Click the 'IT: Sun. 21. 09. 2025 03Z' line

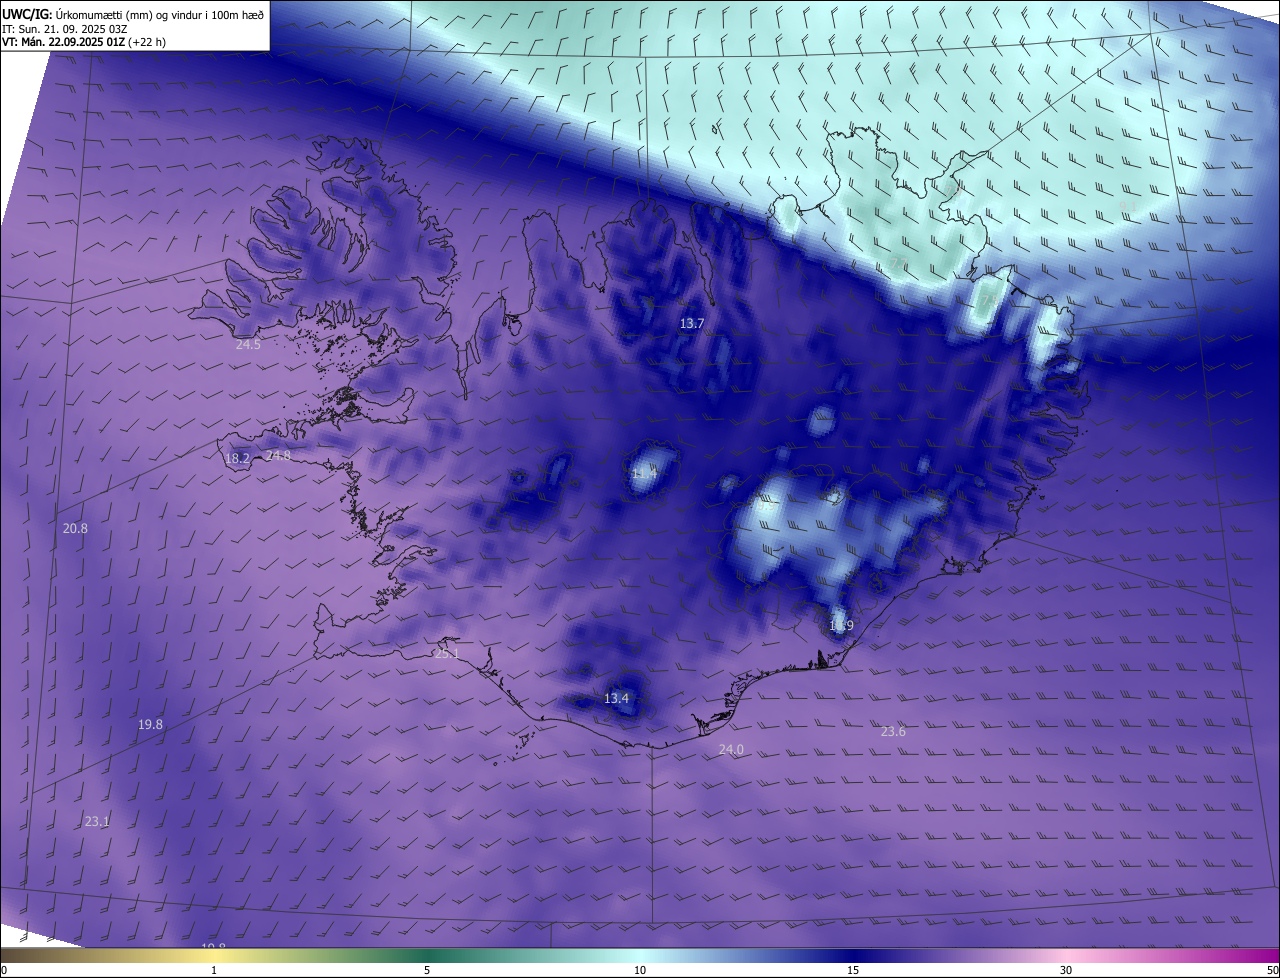click(64, 28)
